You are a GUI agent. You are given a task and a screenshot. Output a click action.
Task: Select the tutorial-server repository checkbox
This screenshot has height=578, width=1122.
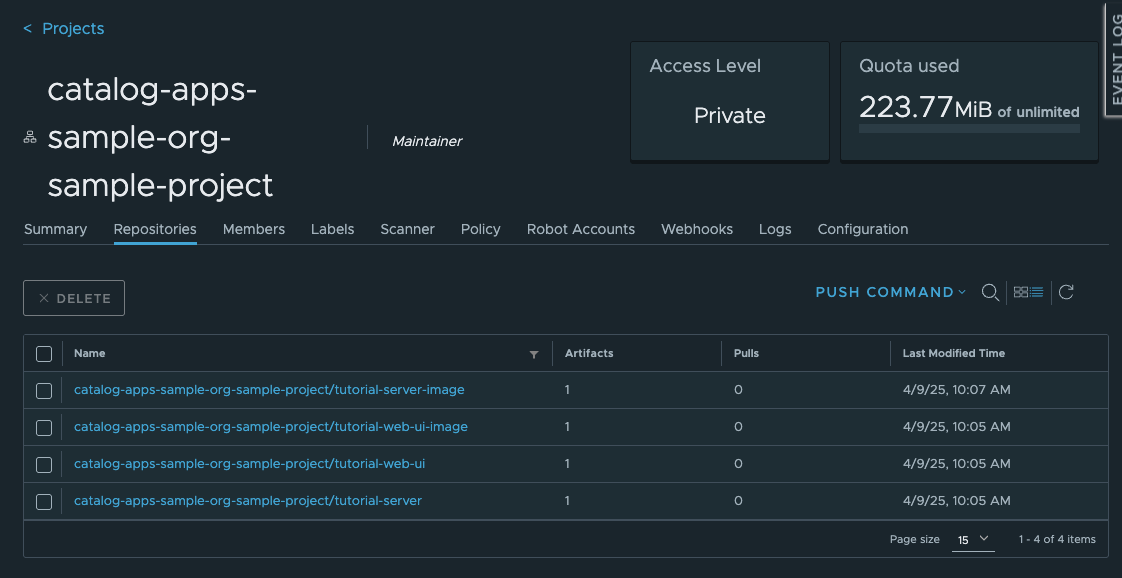(44, 502)
